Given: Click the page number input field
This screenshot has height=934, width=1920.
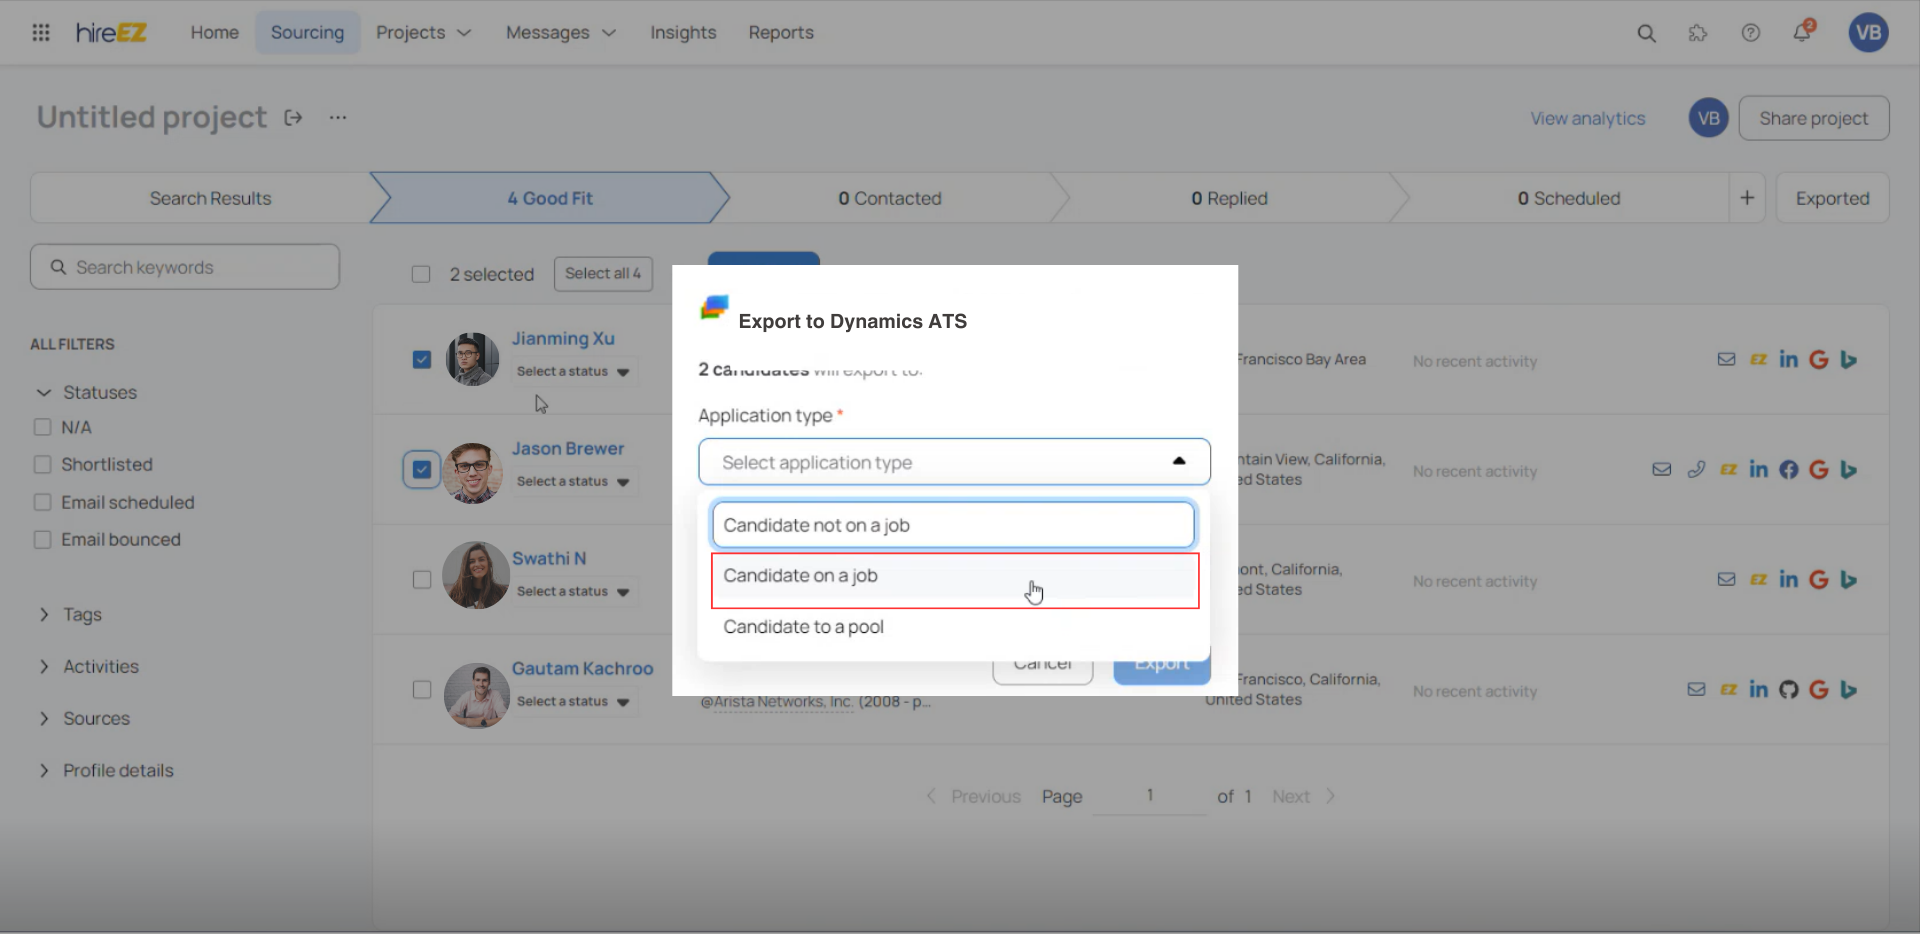Looking at the screenshot, I should pos(1150,796).
